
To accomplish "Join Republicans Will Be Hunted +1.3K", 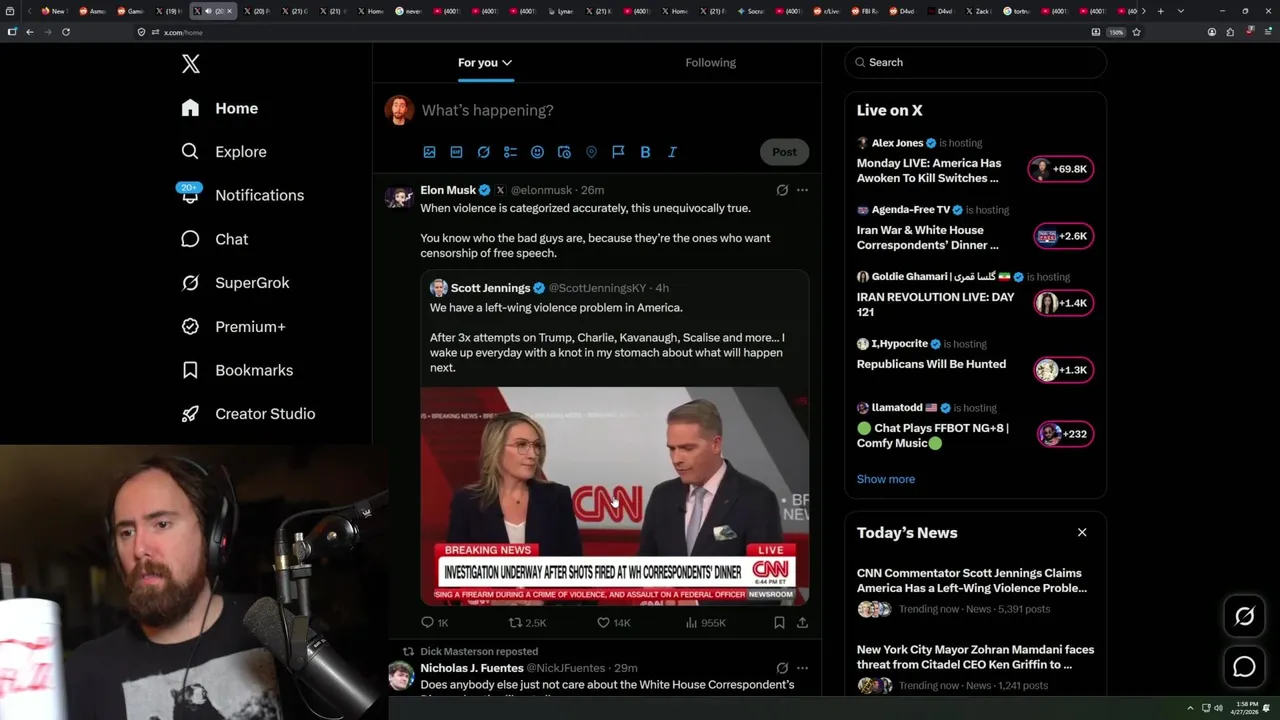I will 1063,370.
